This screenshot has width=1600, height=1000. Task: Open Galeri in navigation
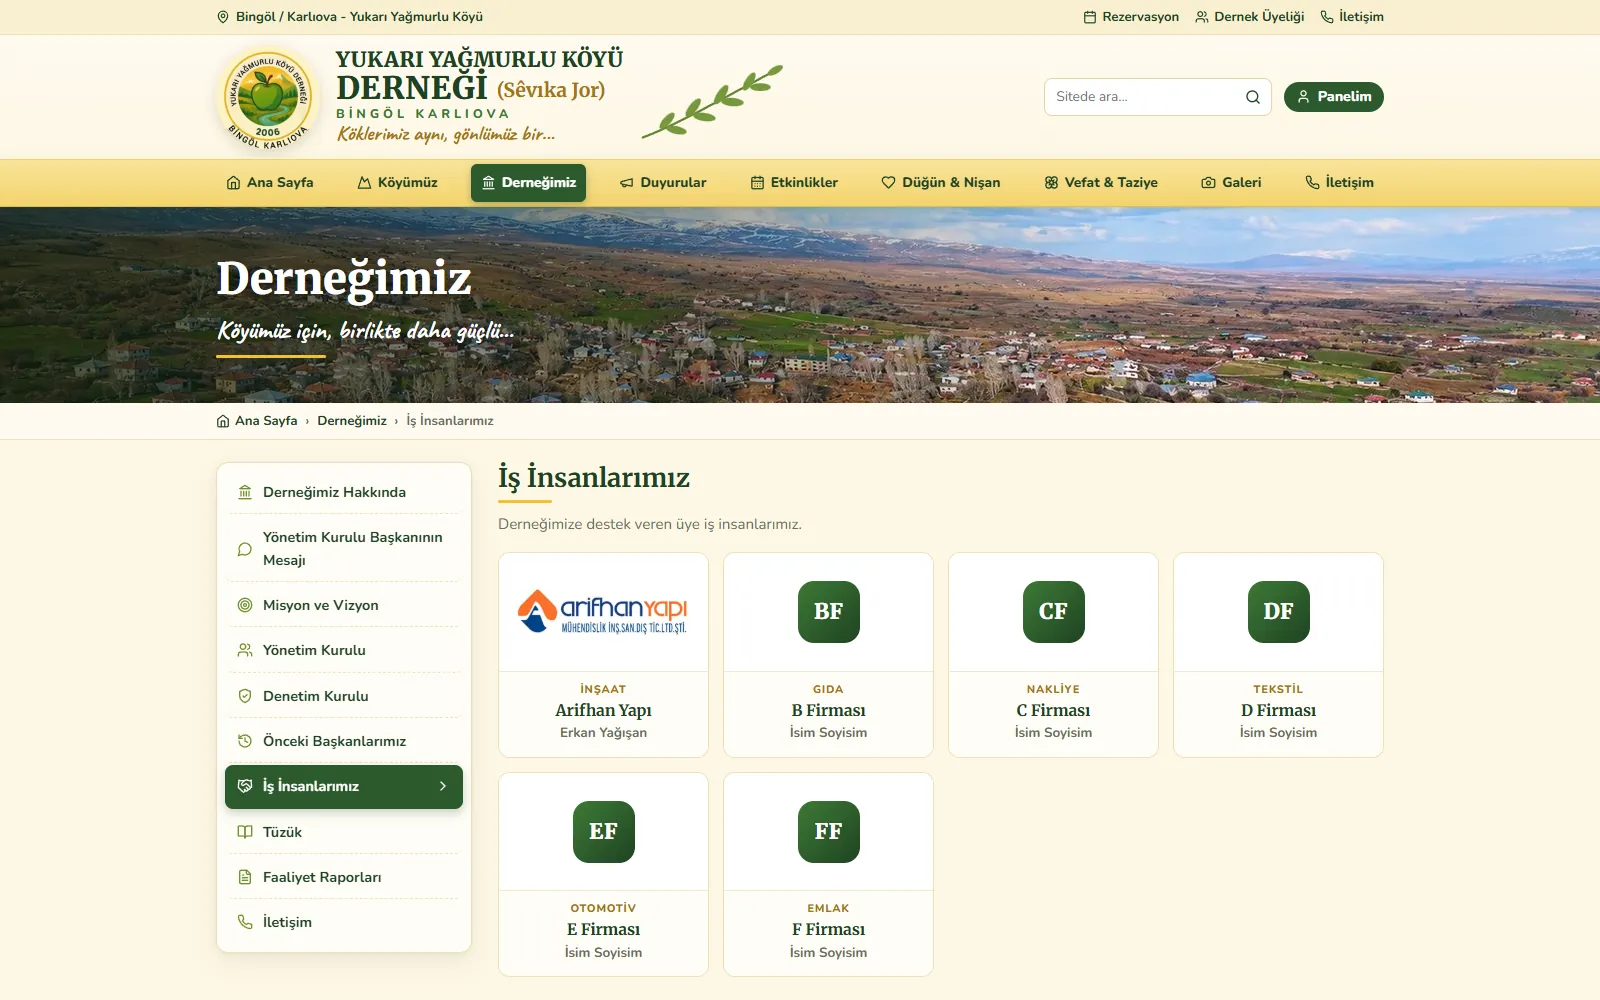pyautogui.click(x=1231, y=183)
